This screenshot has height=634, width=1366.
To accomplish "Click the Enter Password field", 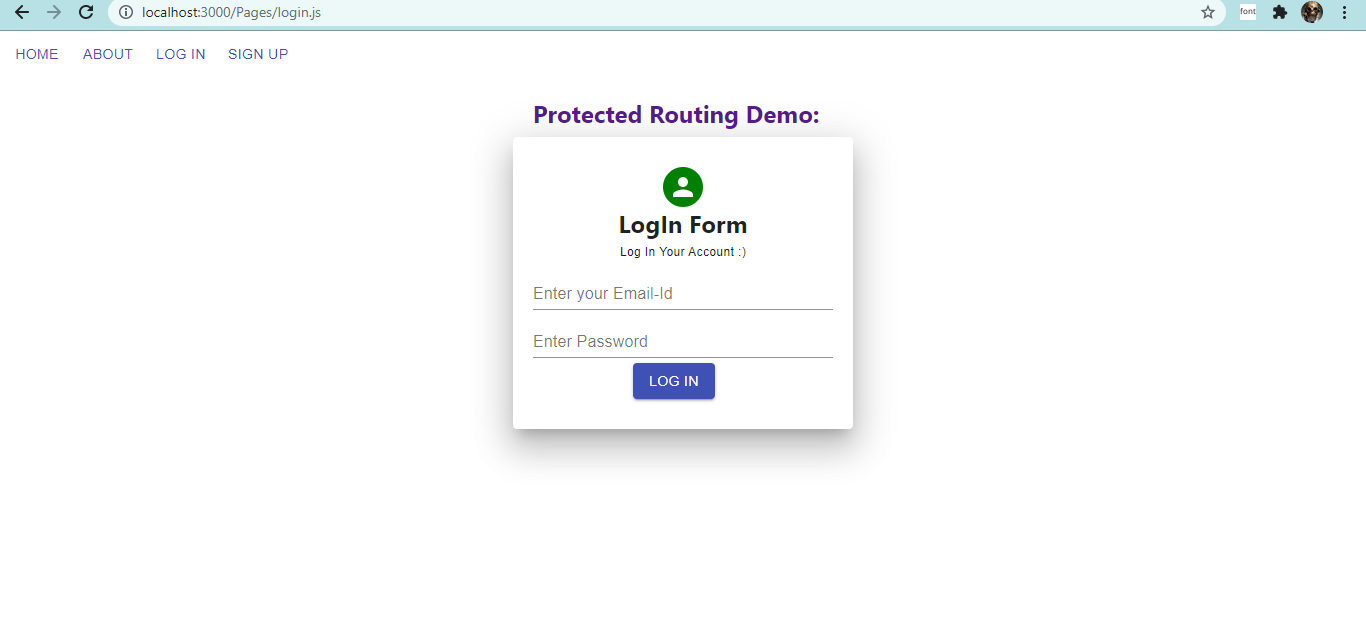I will (683, 341).
